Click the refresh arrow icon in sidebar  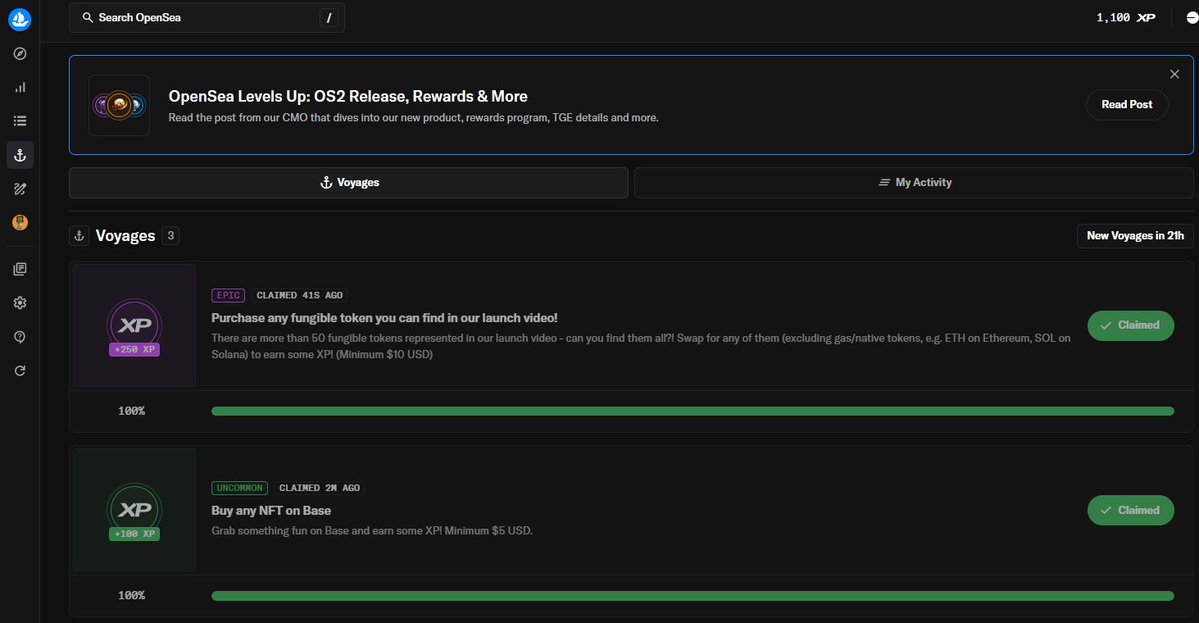pyautogui.click(x=20, y=371)
